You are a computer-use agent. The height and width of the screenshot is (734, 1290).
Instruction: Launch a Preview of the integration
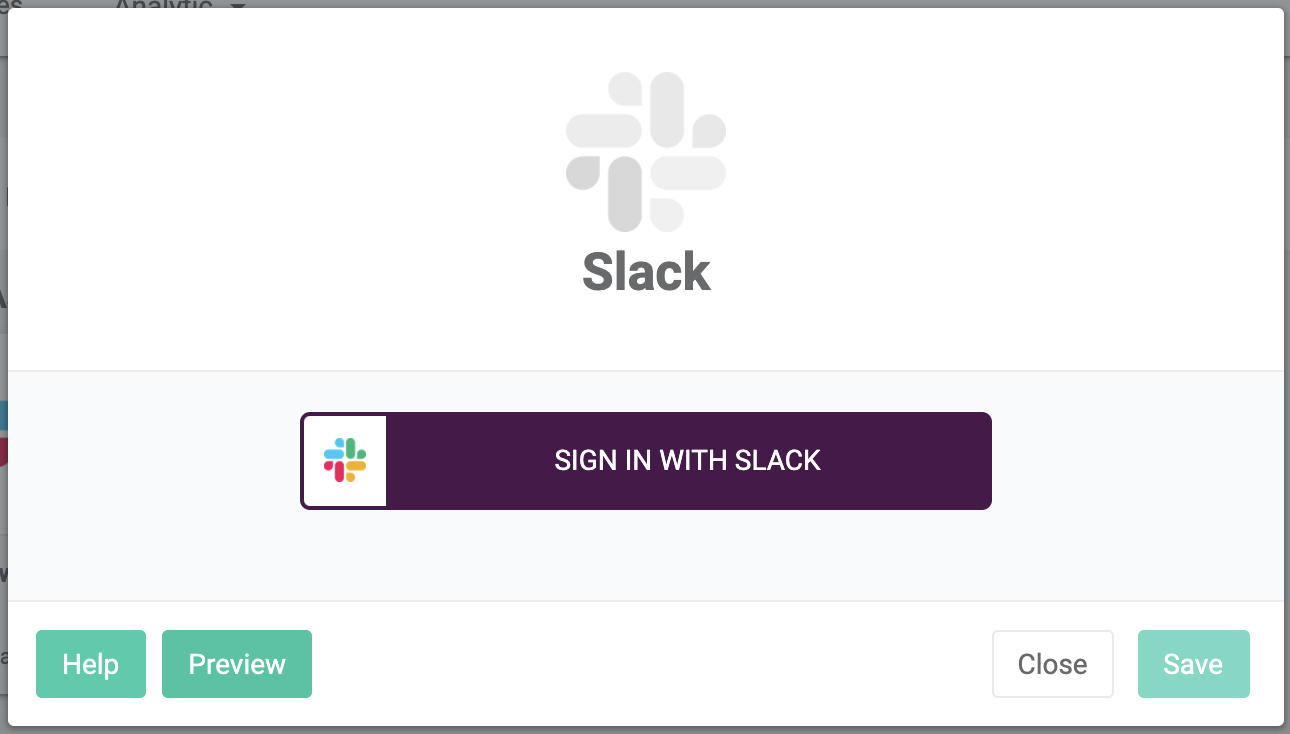pos(236,663)
